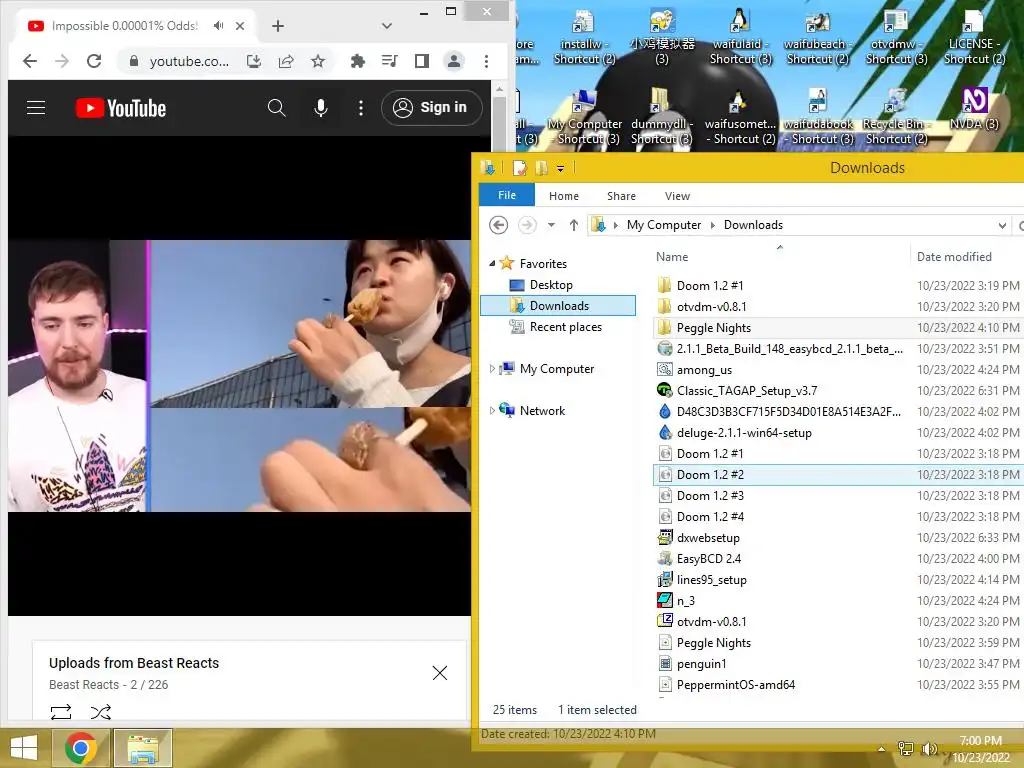Image resolution: width=1024 pixels, height=768 pixels.
Task: Select the dxwebsetup file
Action: 708,537
